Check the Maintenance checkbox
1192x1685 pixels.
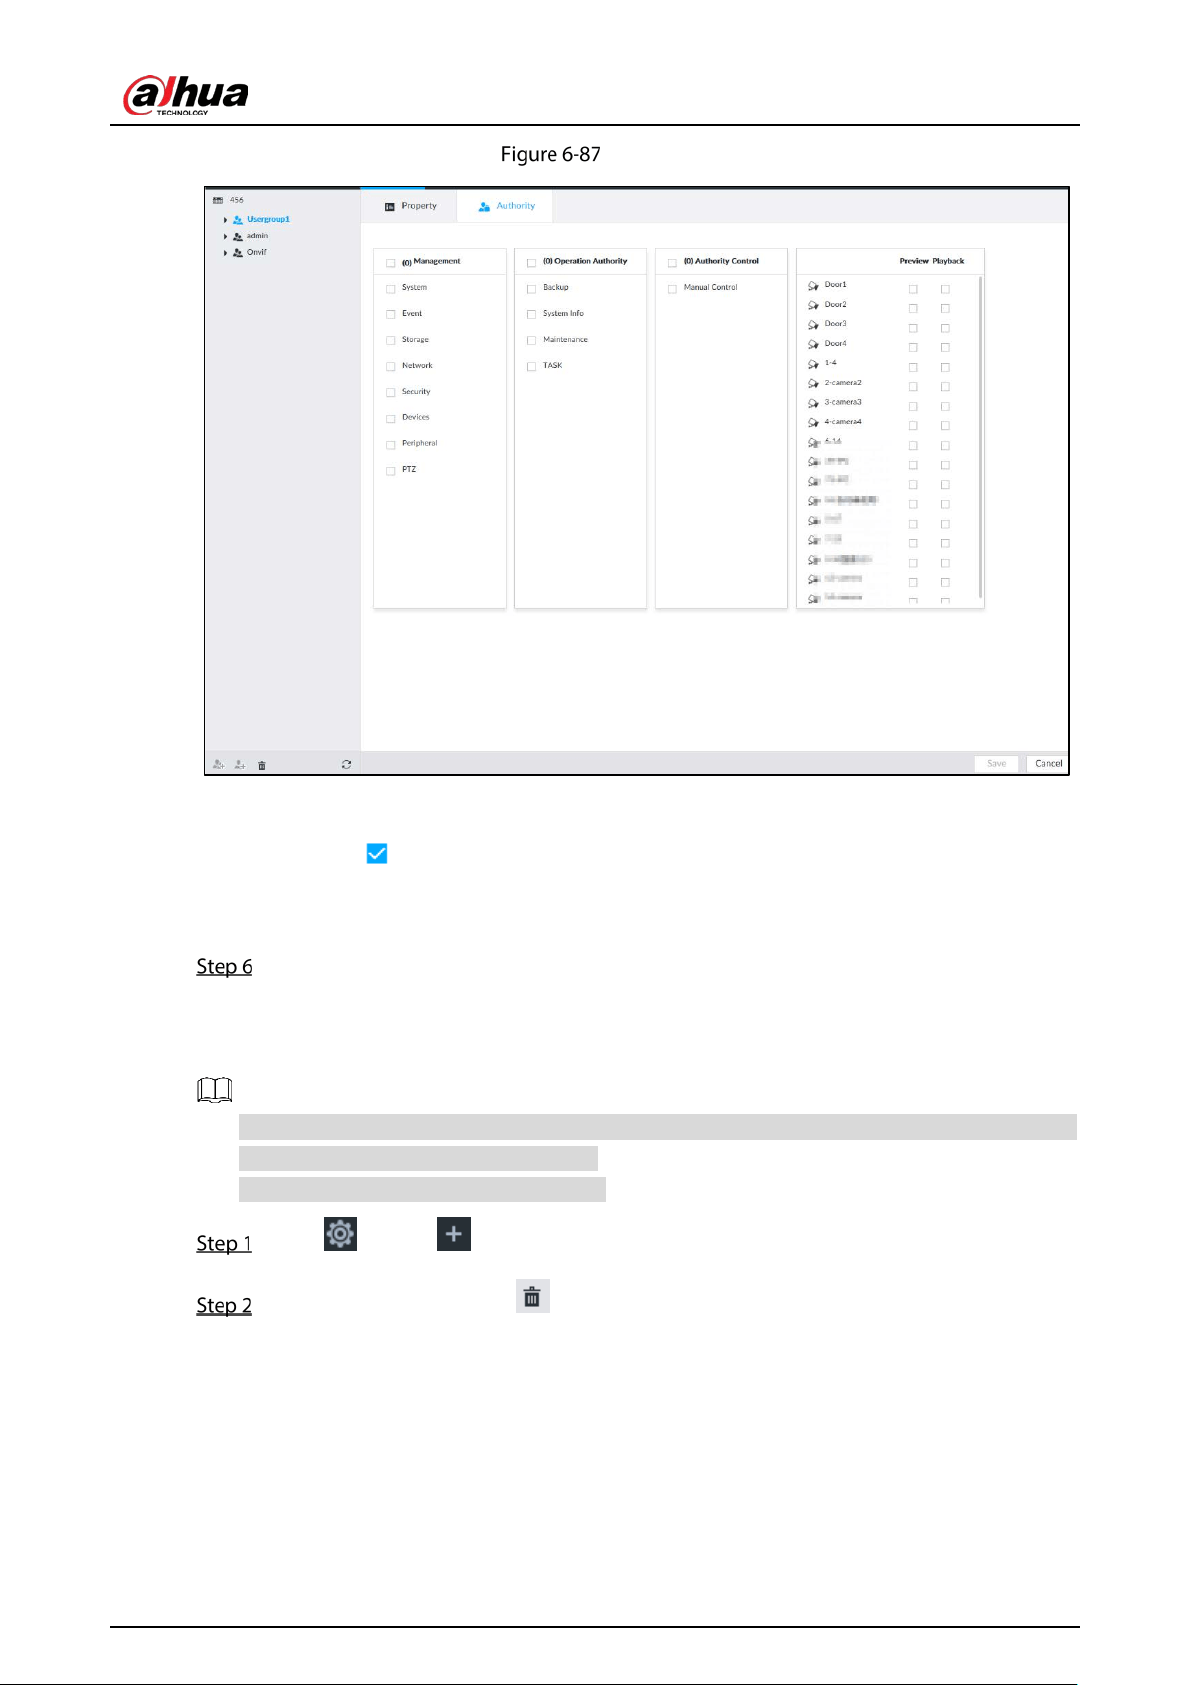click(532, 341)
